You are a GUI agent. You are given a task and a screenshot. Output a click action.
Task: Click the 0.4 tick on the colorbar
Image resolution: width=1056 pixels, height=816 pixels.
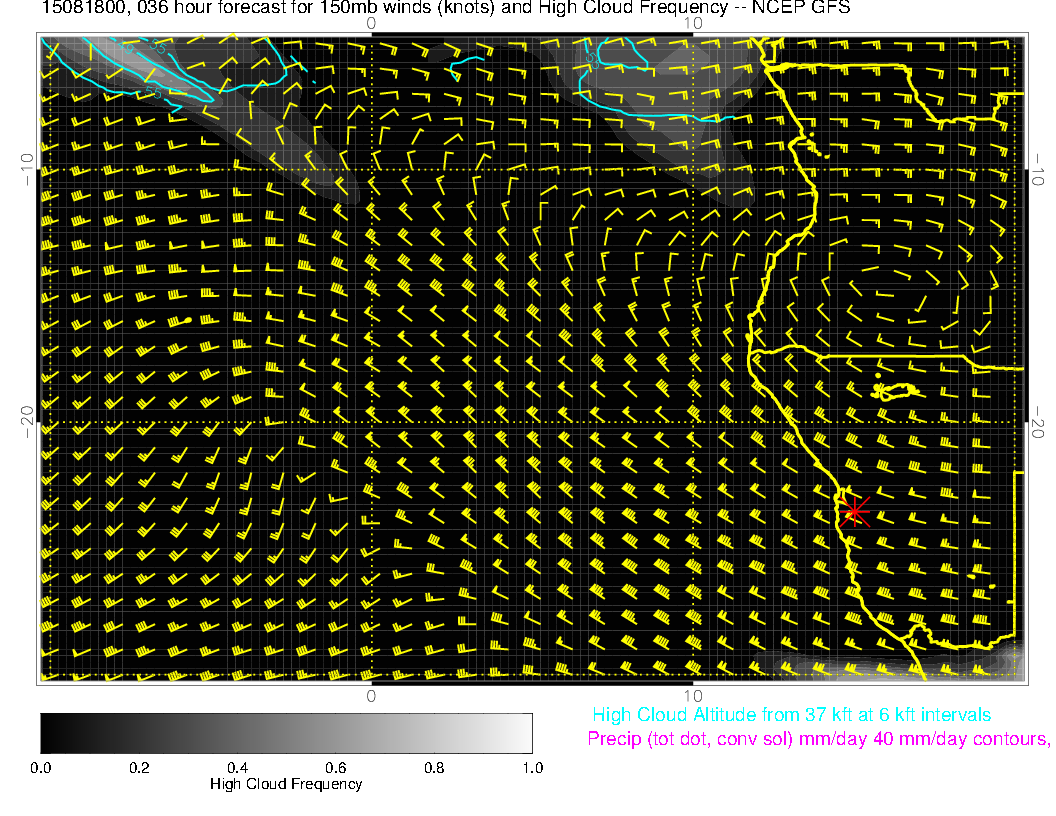237,768
